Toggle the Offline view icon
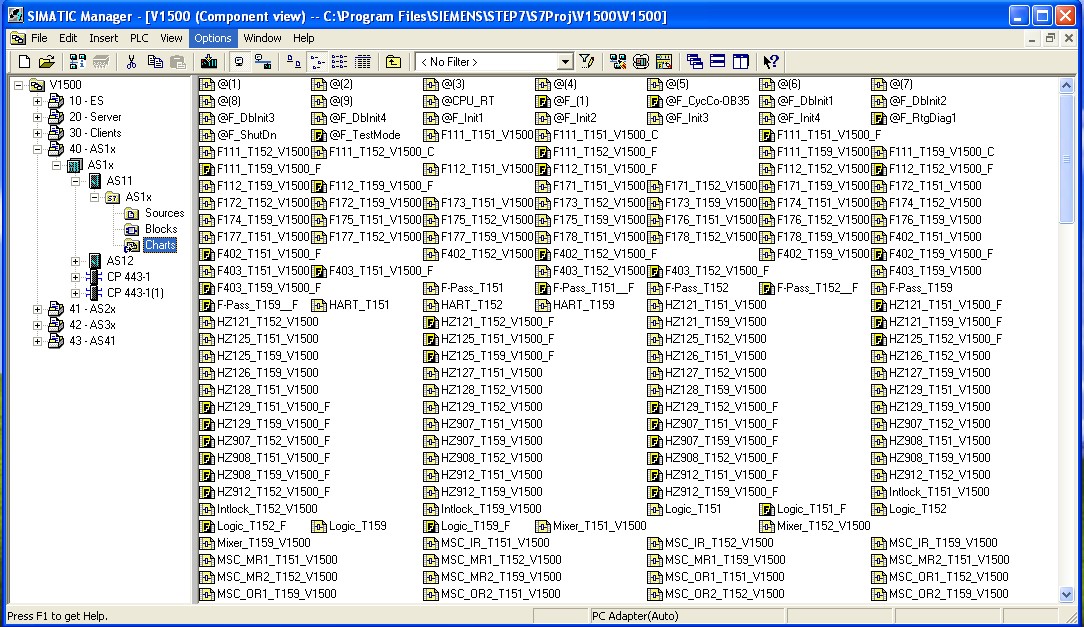The height and width of the screenshot is (627, 1084). point(262,62)
